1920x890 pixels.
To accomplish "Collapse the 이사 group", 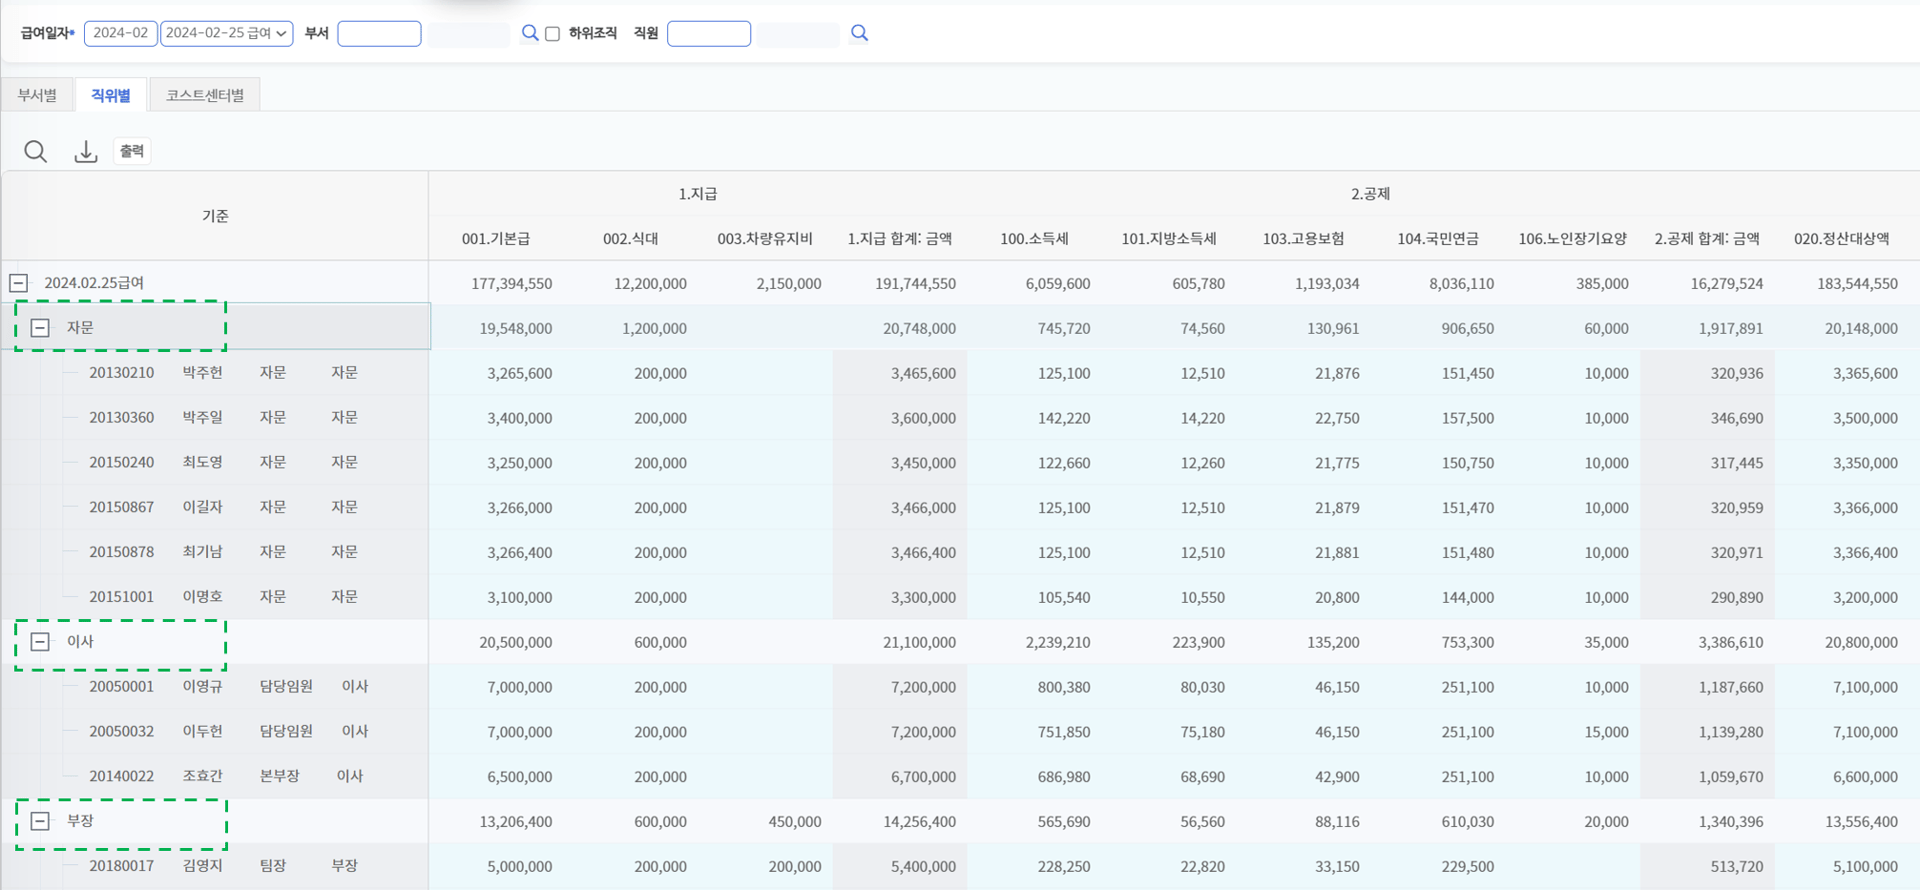I will pos(40,642).
